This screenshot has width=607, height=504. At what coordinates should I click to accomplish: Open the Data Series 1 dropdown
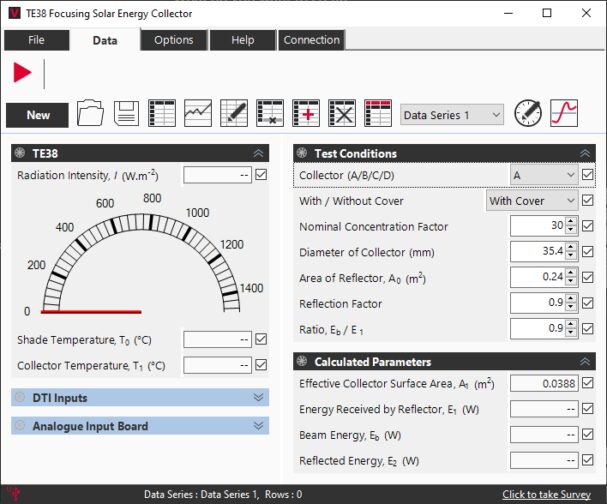coord(452,115)
